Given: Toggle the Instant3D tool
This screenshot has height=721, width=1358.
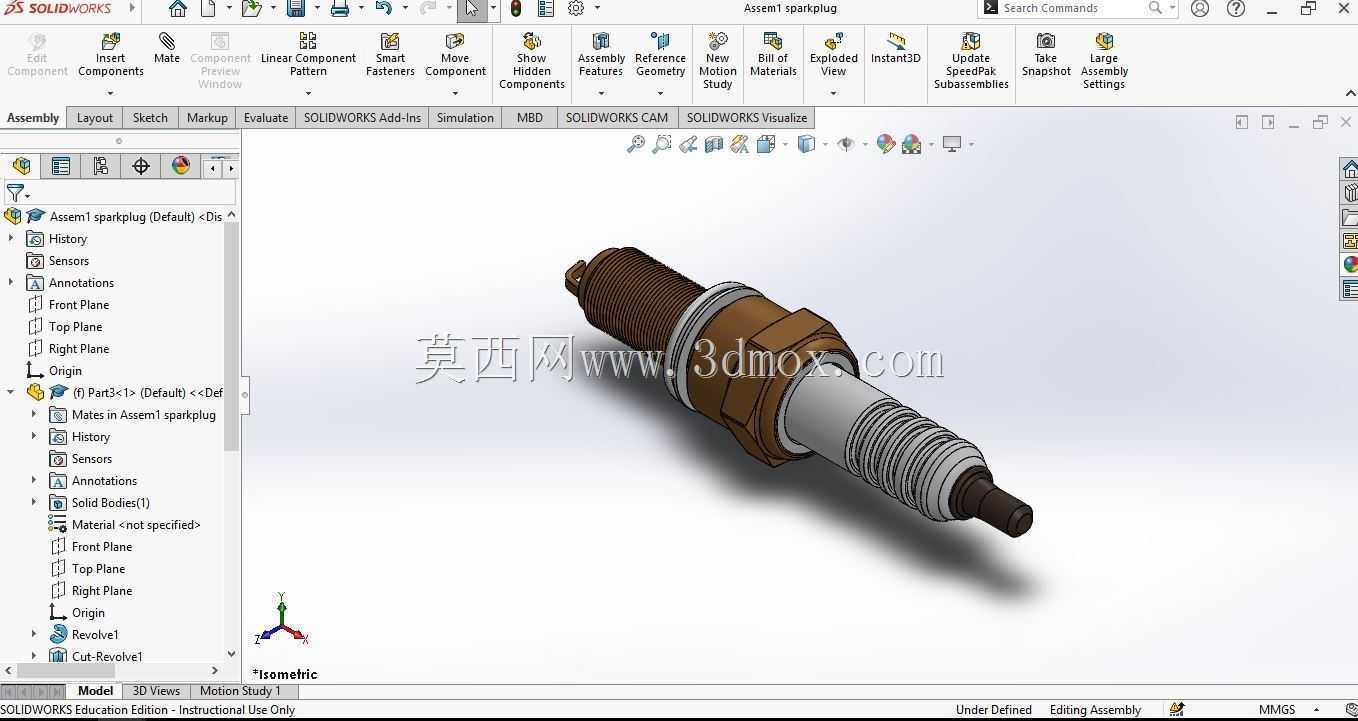Looking at the screenshot, I should point(895,49).
